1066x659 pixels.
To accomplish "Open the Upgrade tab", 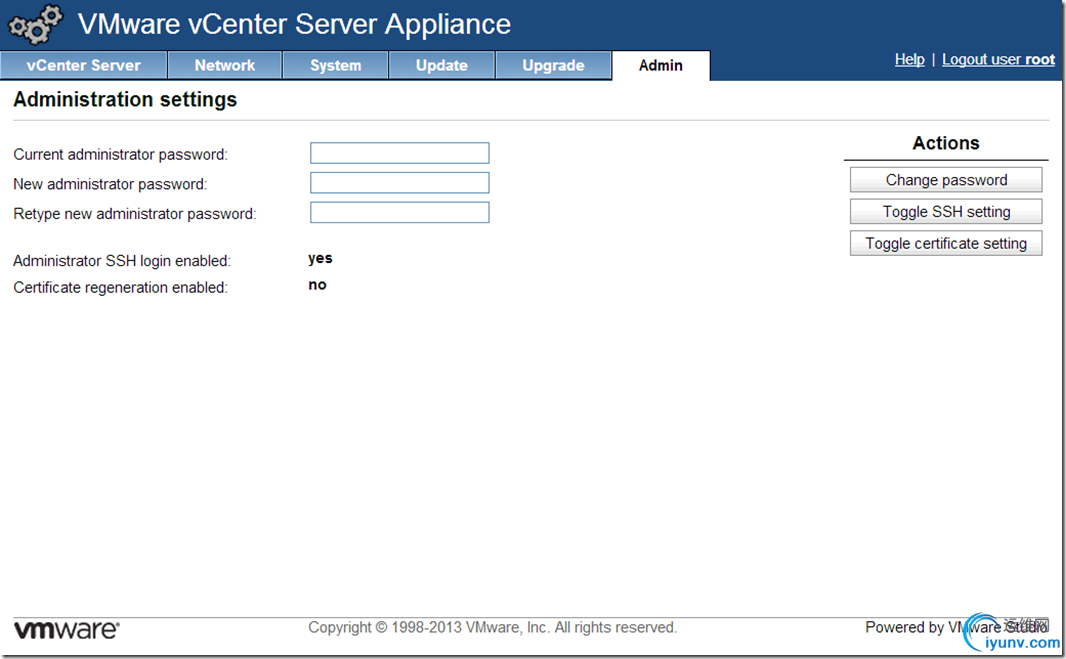I will 553,66.
